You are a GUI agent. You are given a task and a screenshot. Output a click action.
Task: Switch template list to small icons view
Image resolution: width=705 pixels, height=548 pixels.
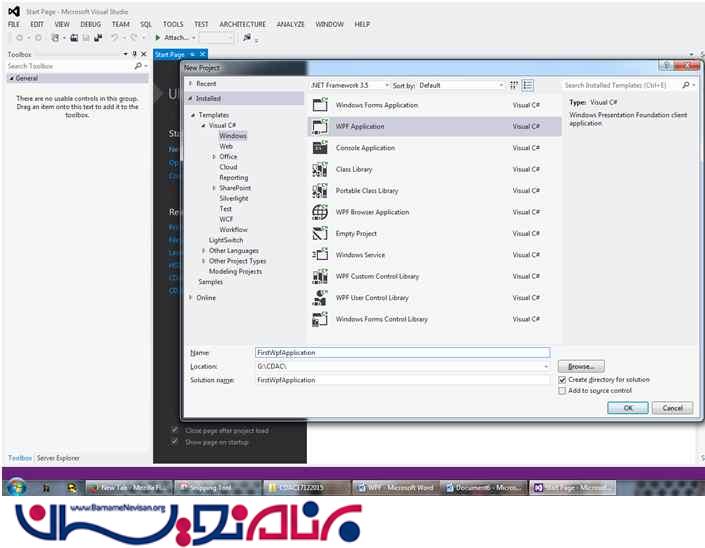click(514, 86)
